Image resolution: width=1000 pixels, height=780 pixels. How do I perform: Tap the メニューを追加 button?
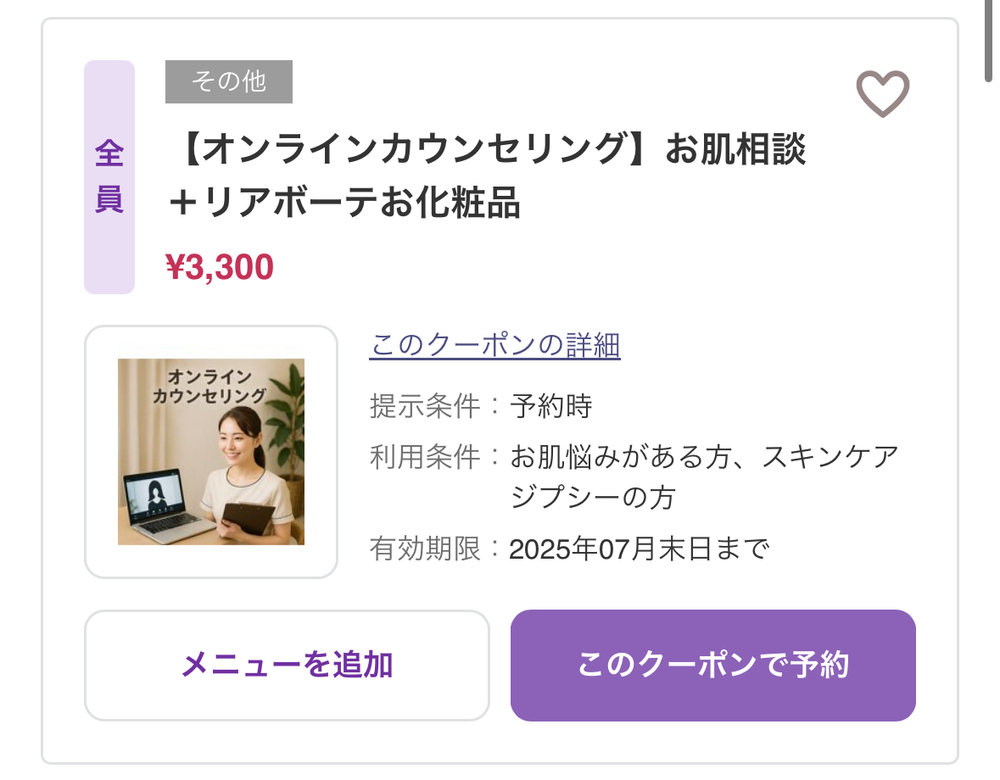(287, 665)
